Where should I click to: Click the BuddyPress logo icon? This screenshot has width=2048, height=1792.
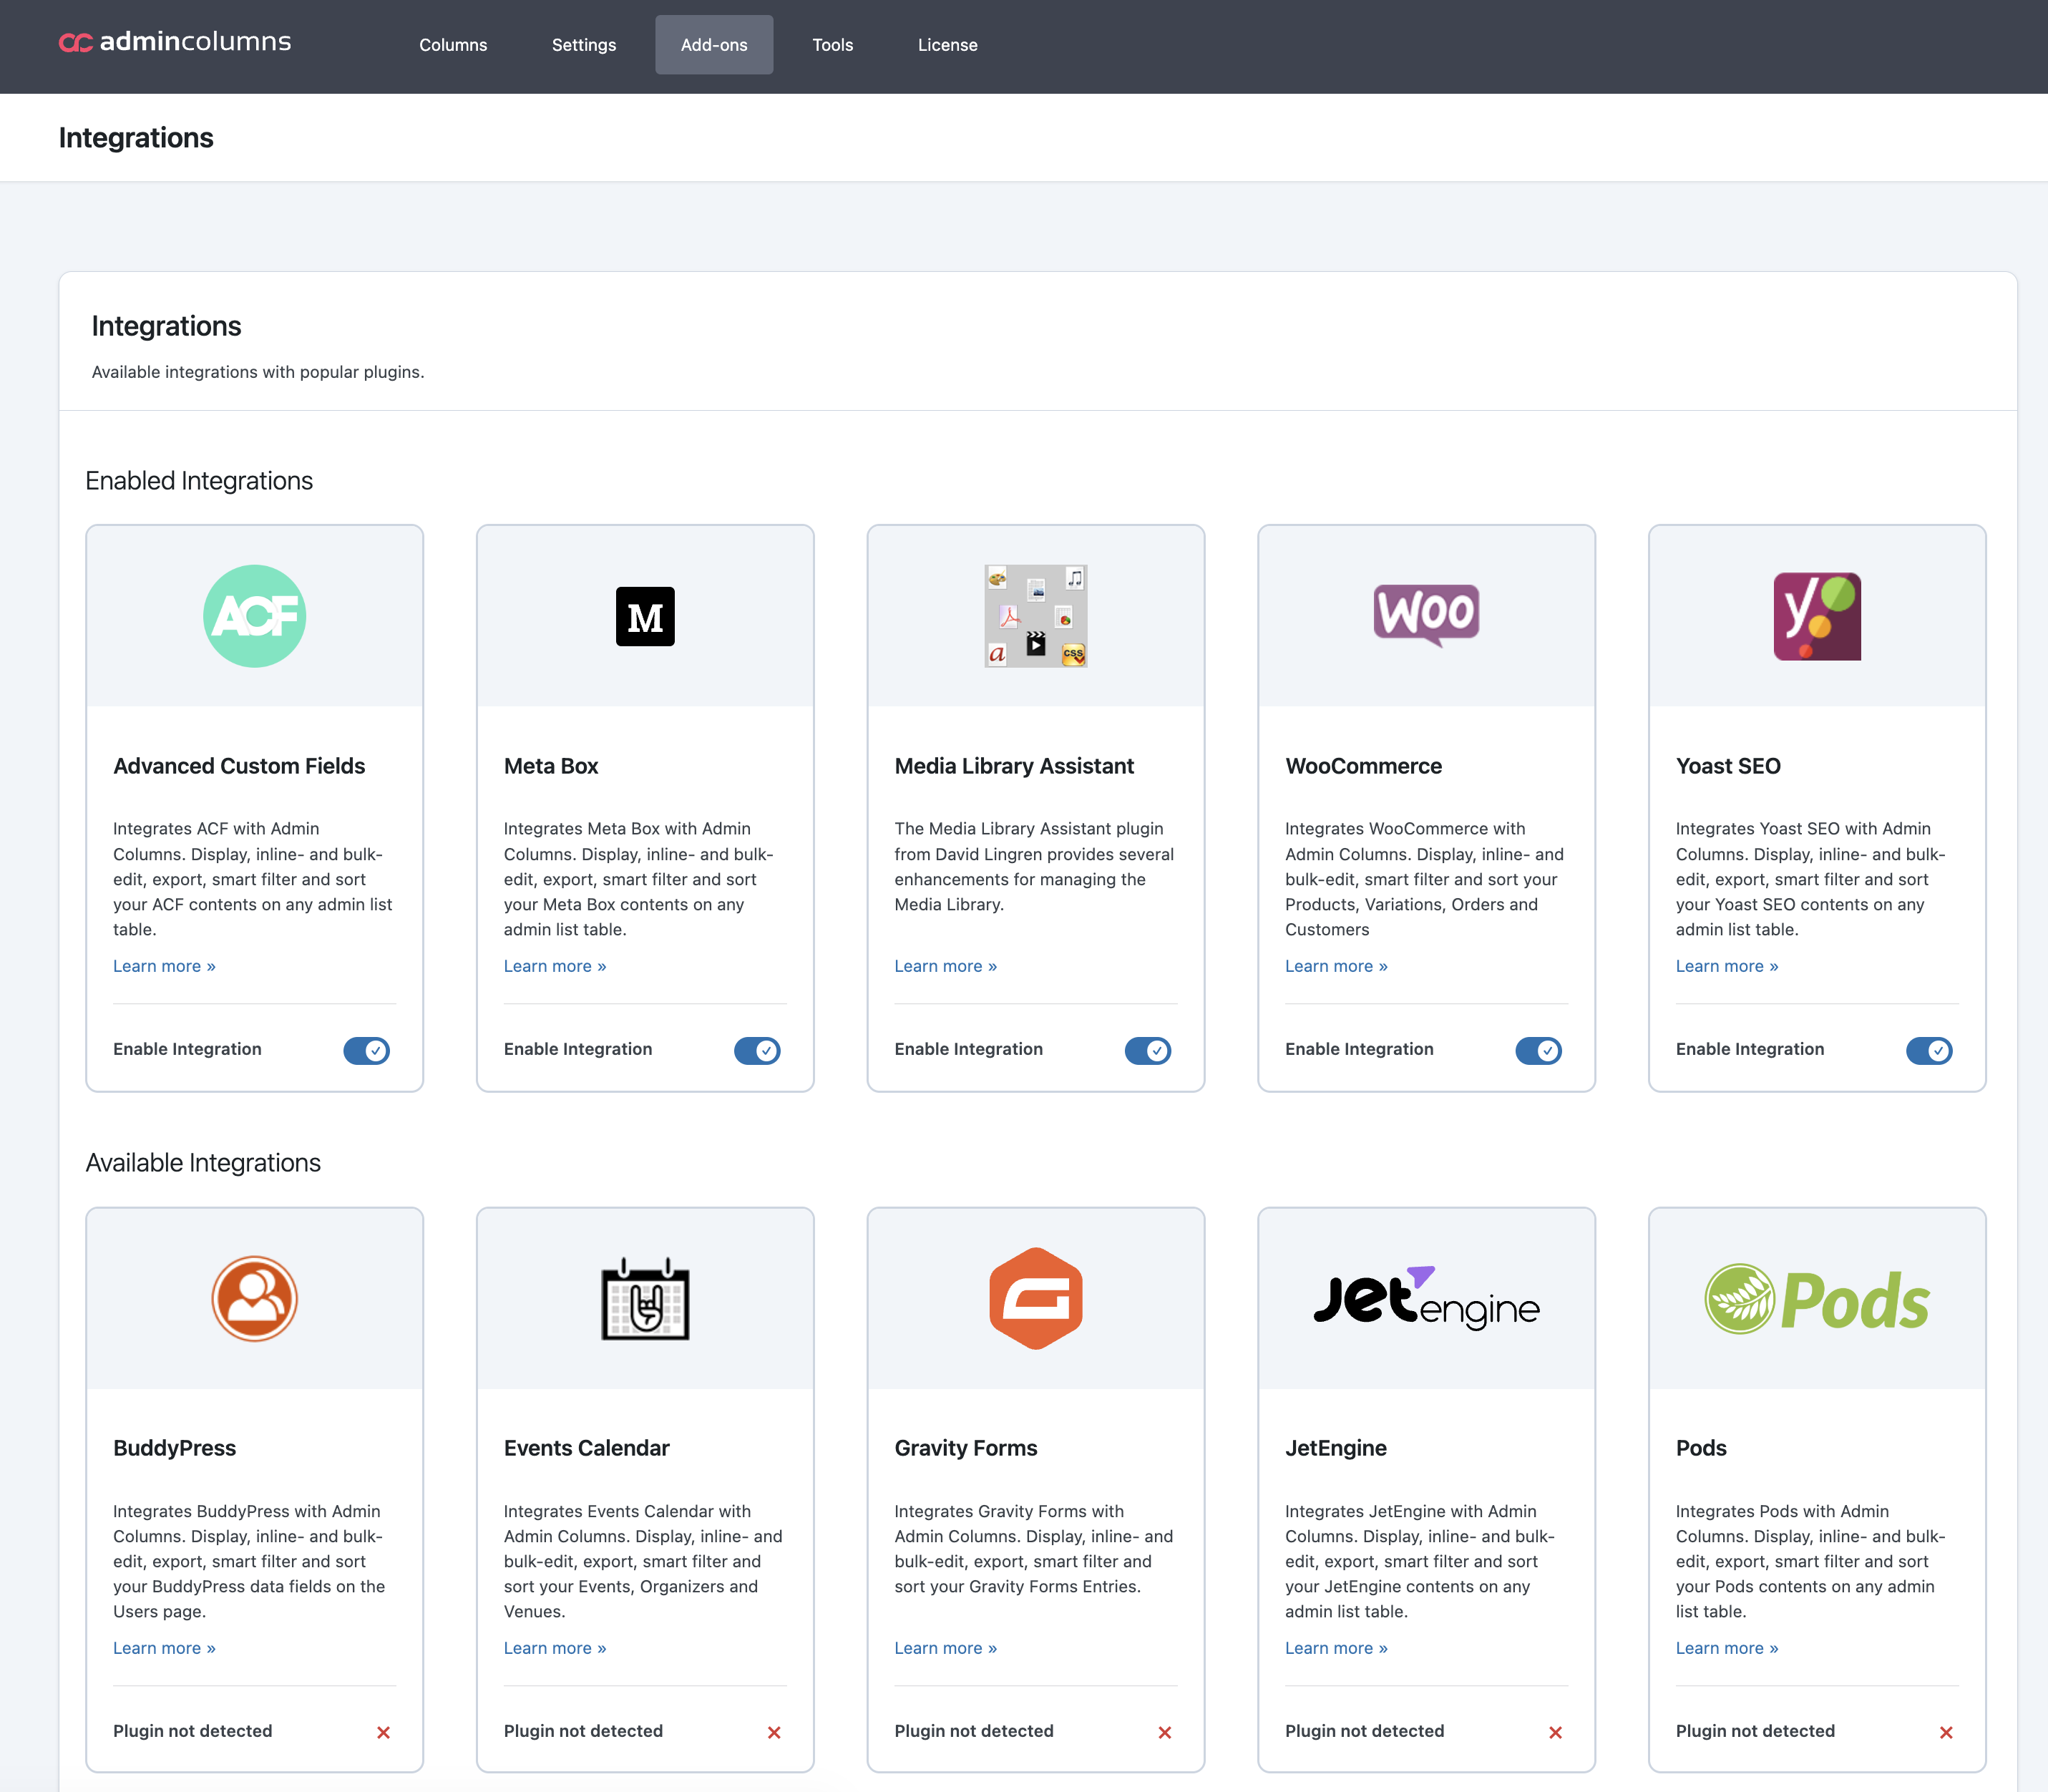254,1298
